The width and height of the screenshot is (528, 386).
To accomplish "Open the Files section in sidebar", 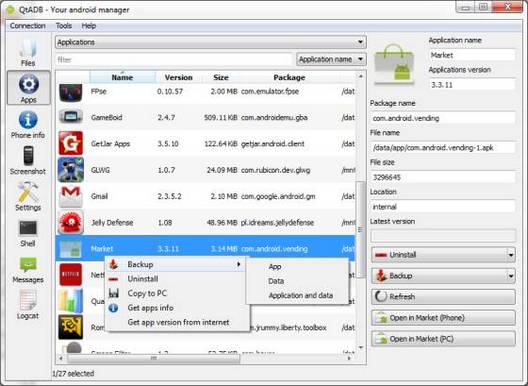I will (28, 52).
